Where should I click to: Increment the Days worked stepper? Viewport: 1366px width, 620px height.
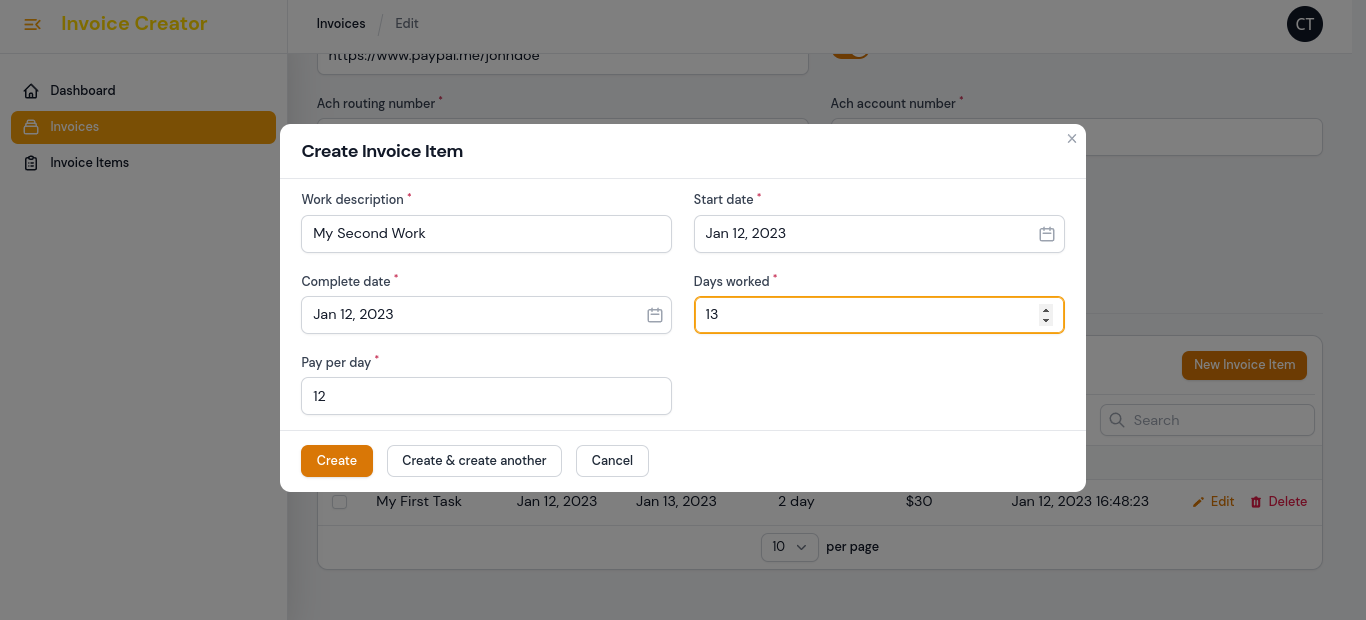(x=1046, y=309)
